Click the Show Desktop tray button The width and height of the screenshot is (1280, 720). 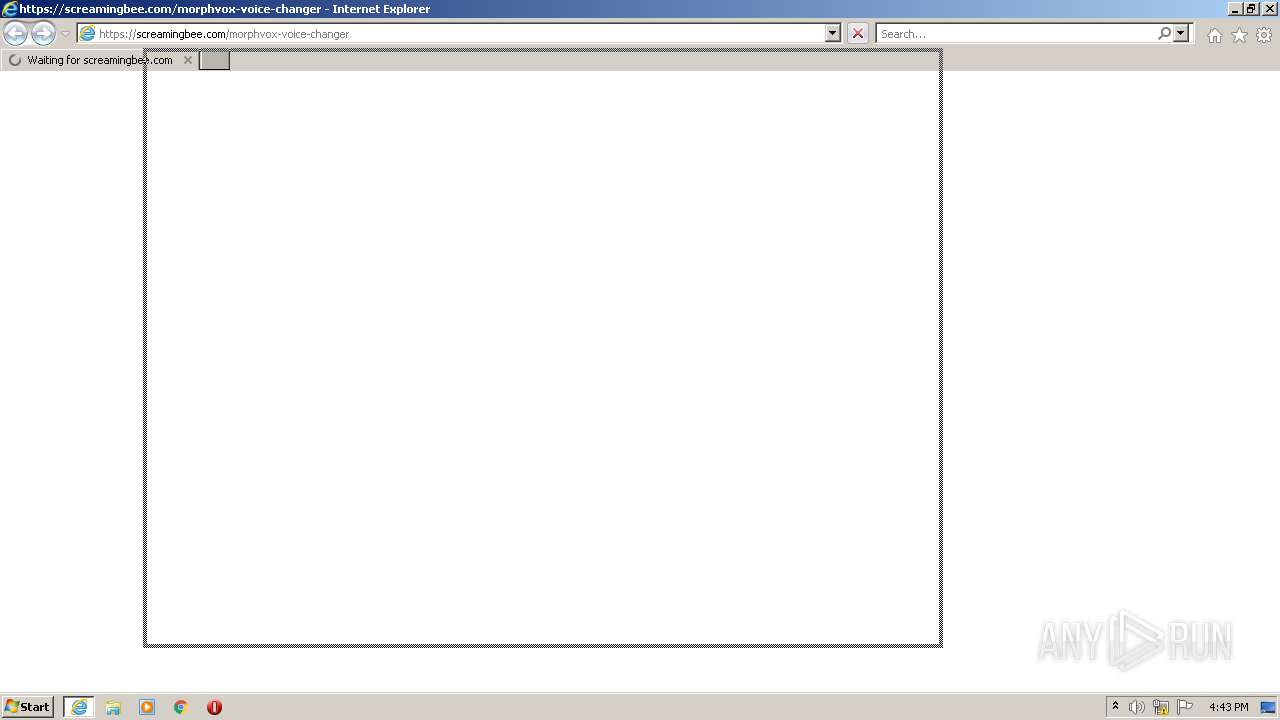tap(1269, 707)
